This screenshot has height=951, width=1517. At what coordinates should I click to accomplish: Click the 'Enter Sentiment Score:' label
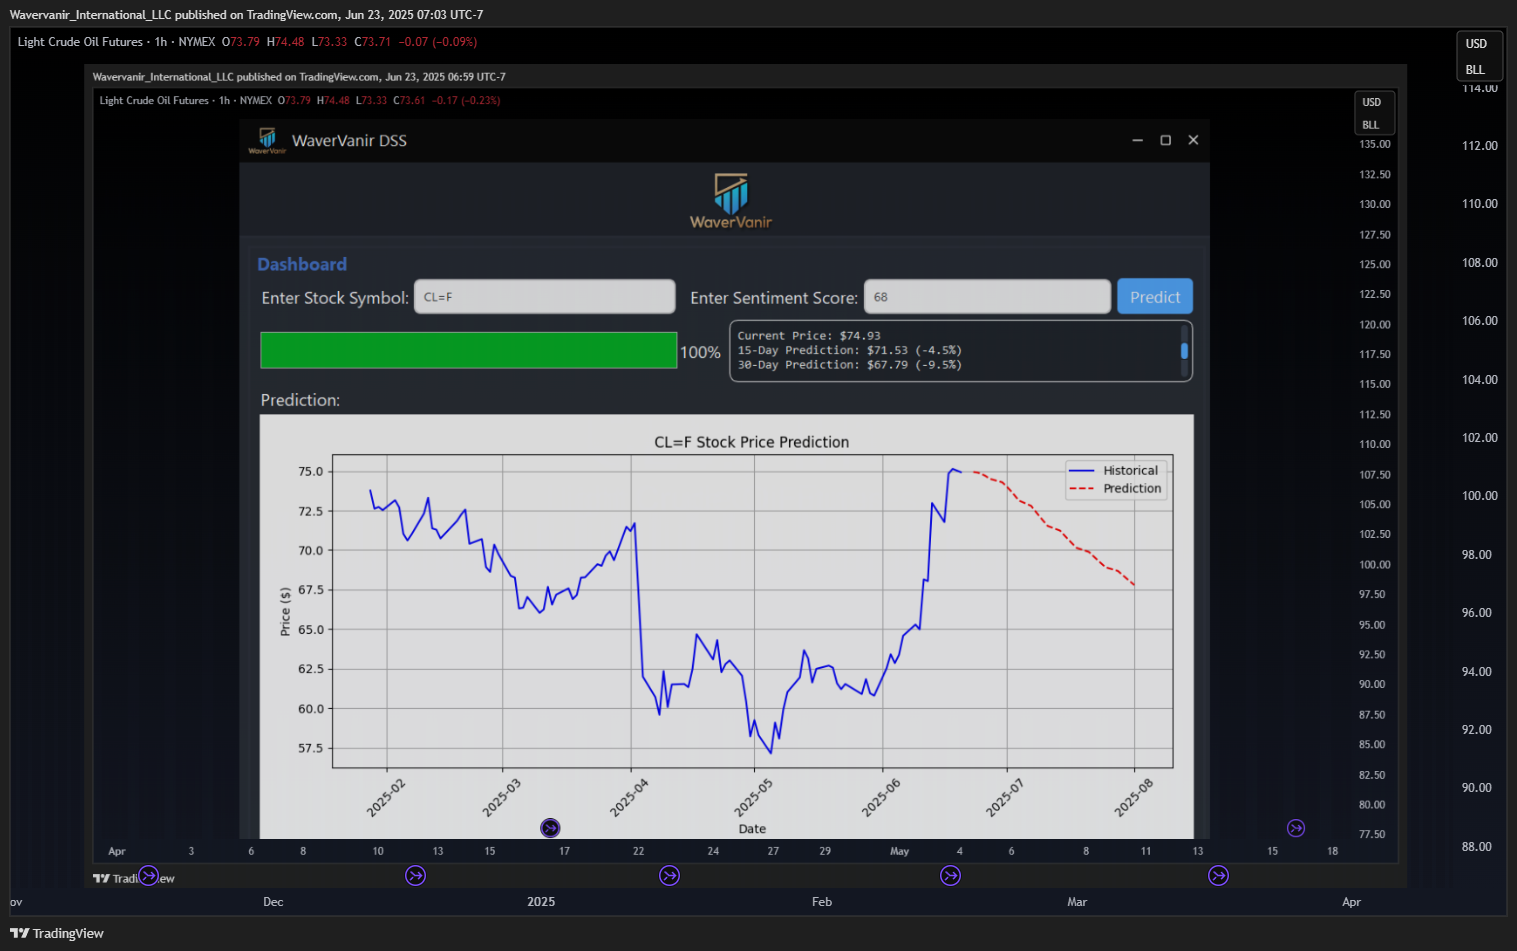[x=774, y=298]
